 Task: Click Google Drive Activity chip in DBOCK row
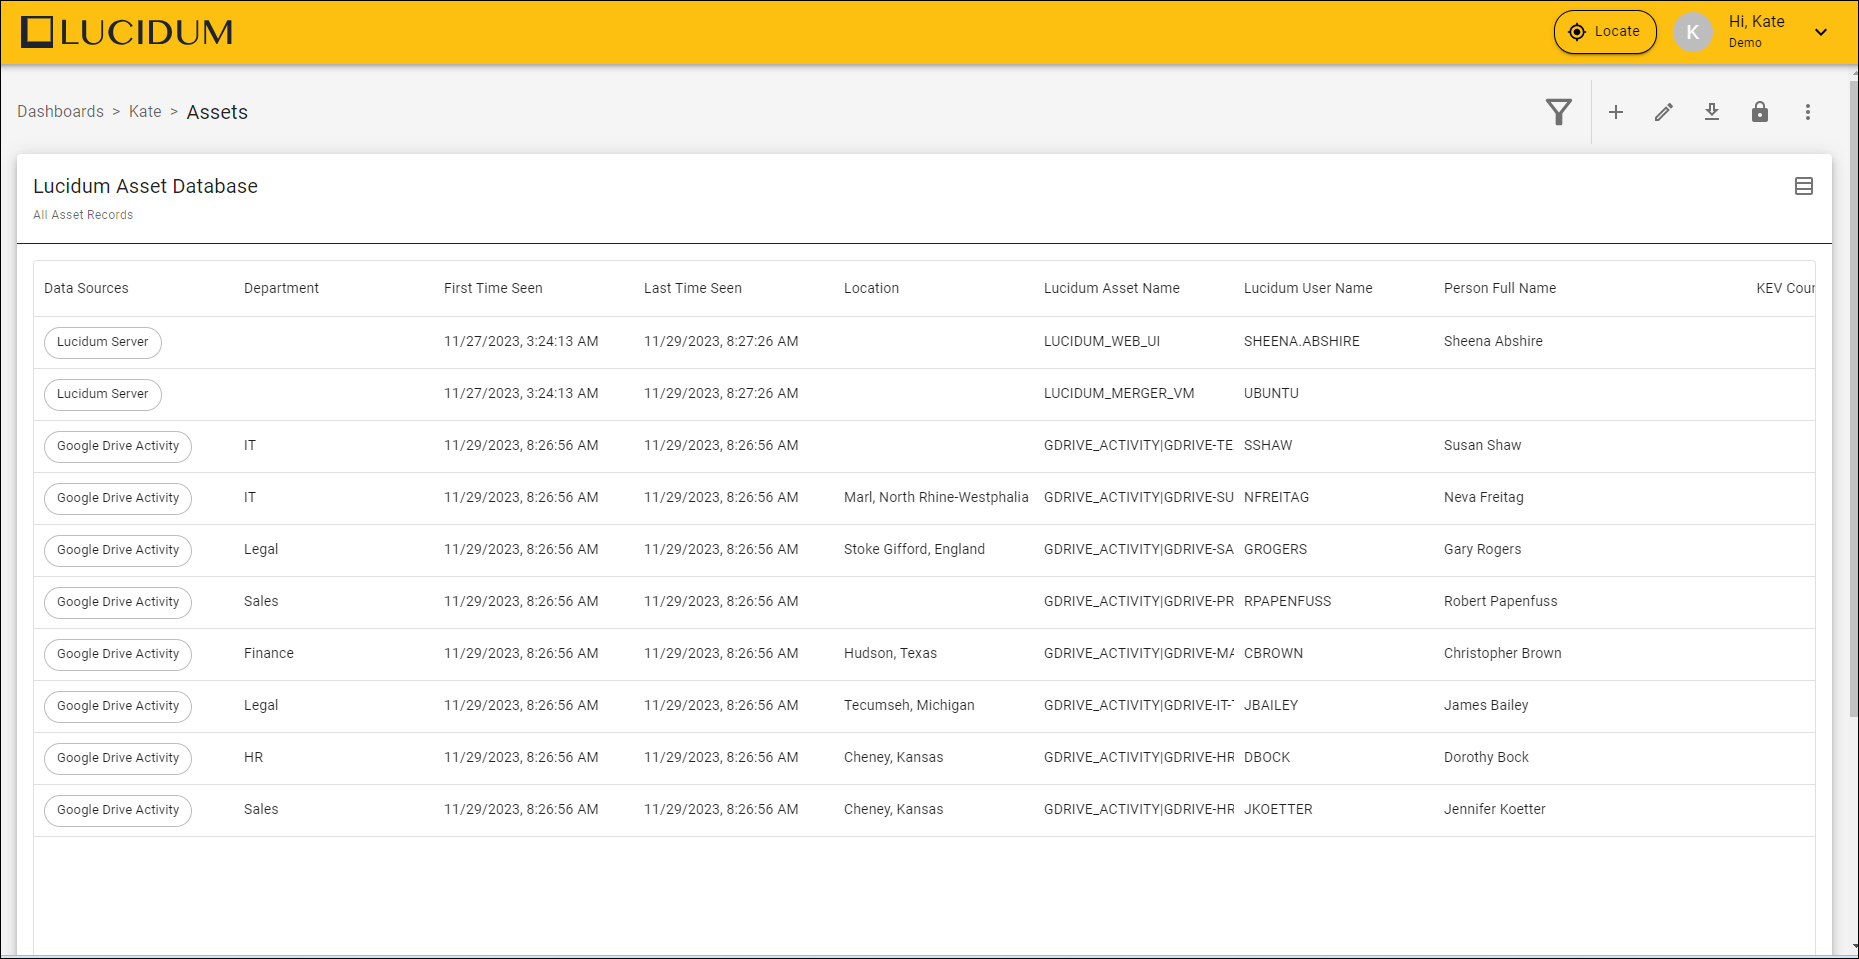tap(118, 758)
